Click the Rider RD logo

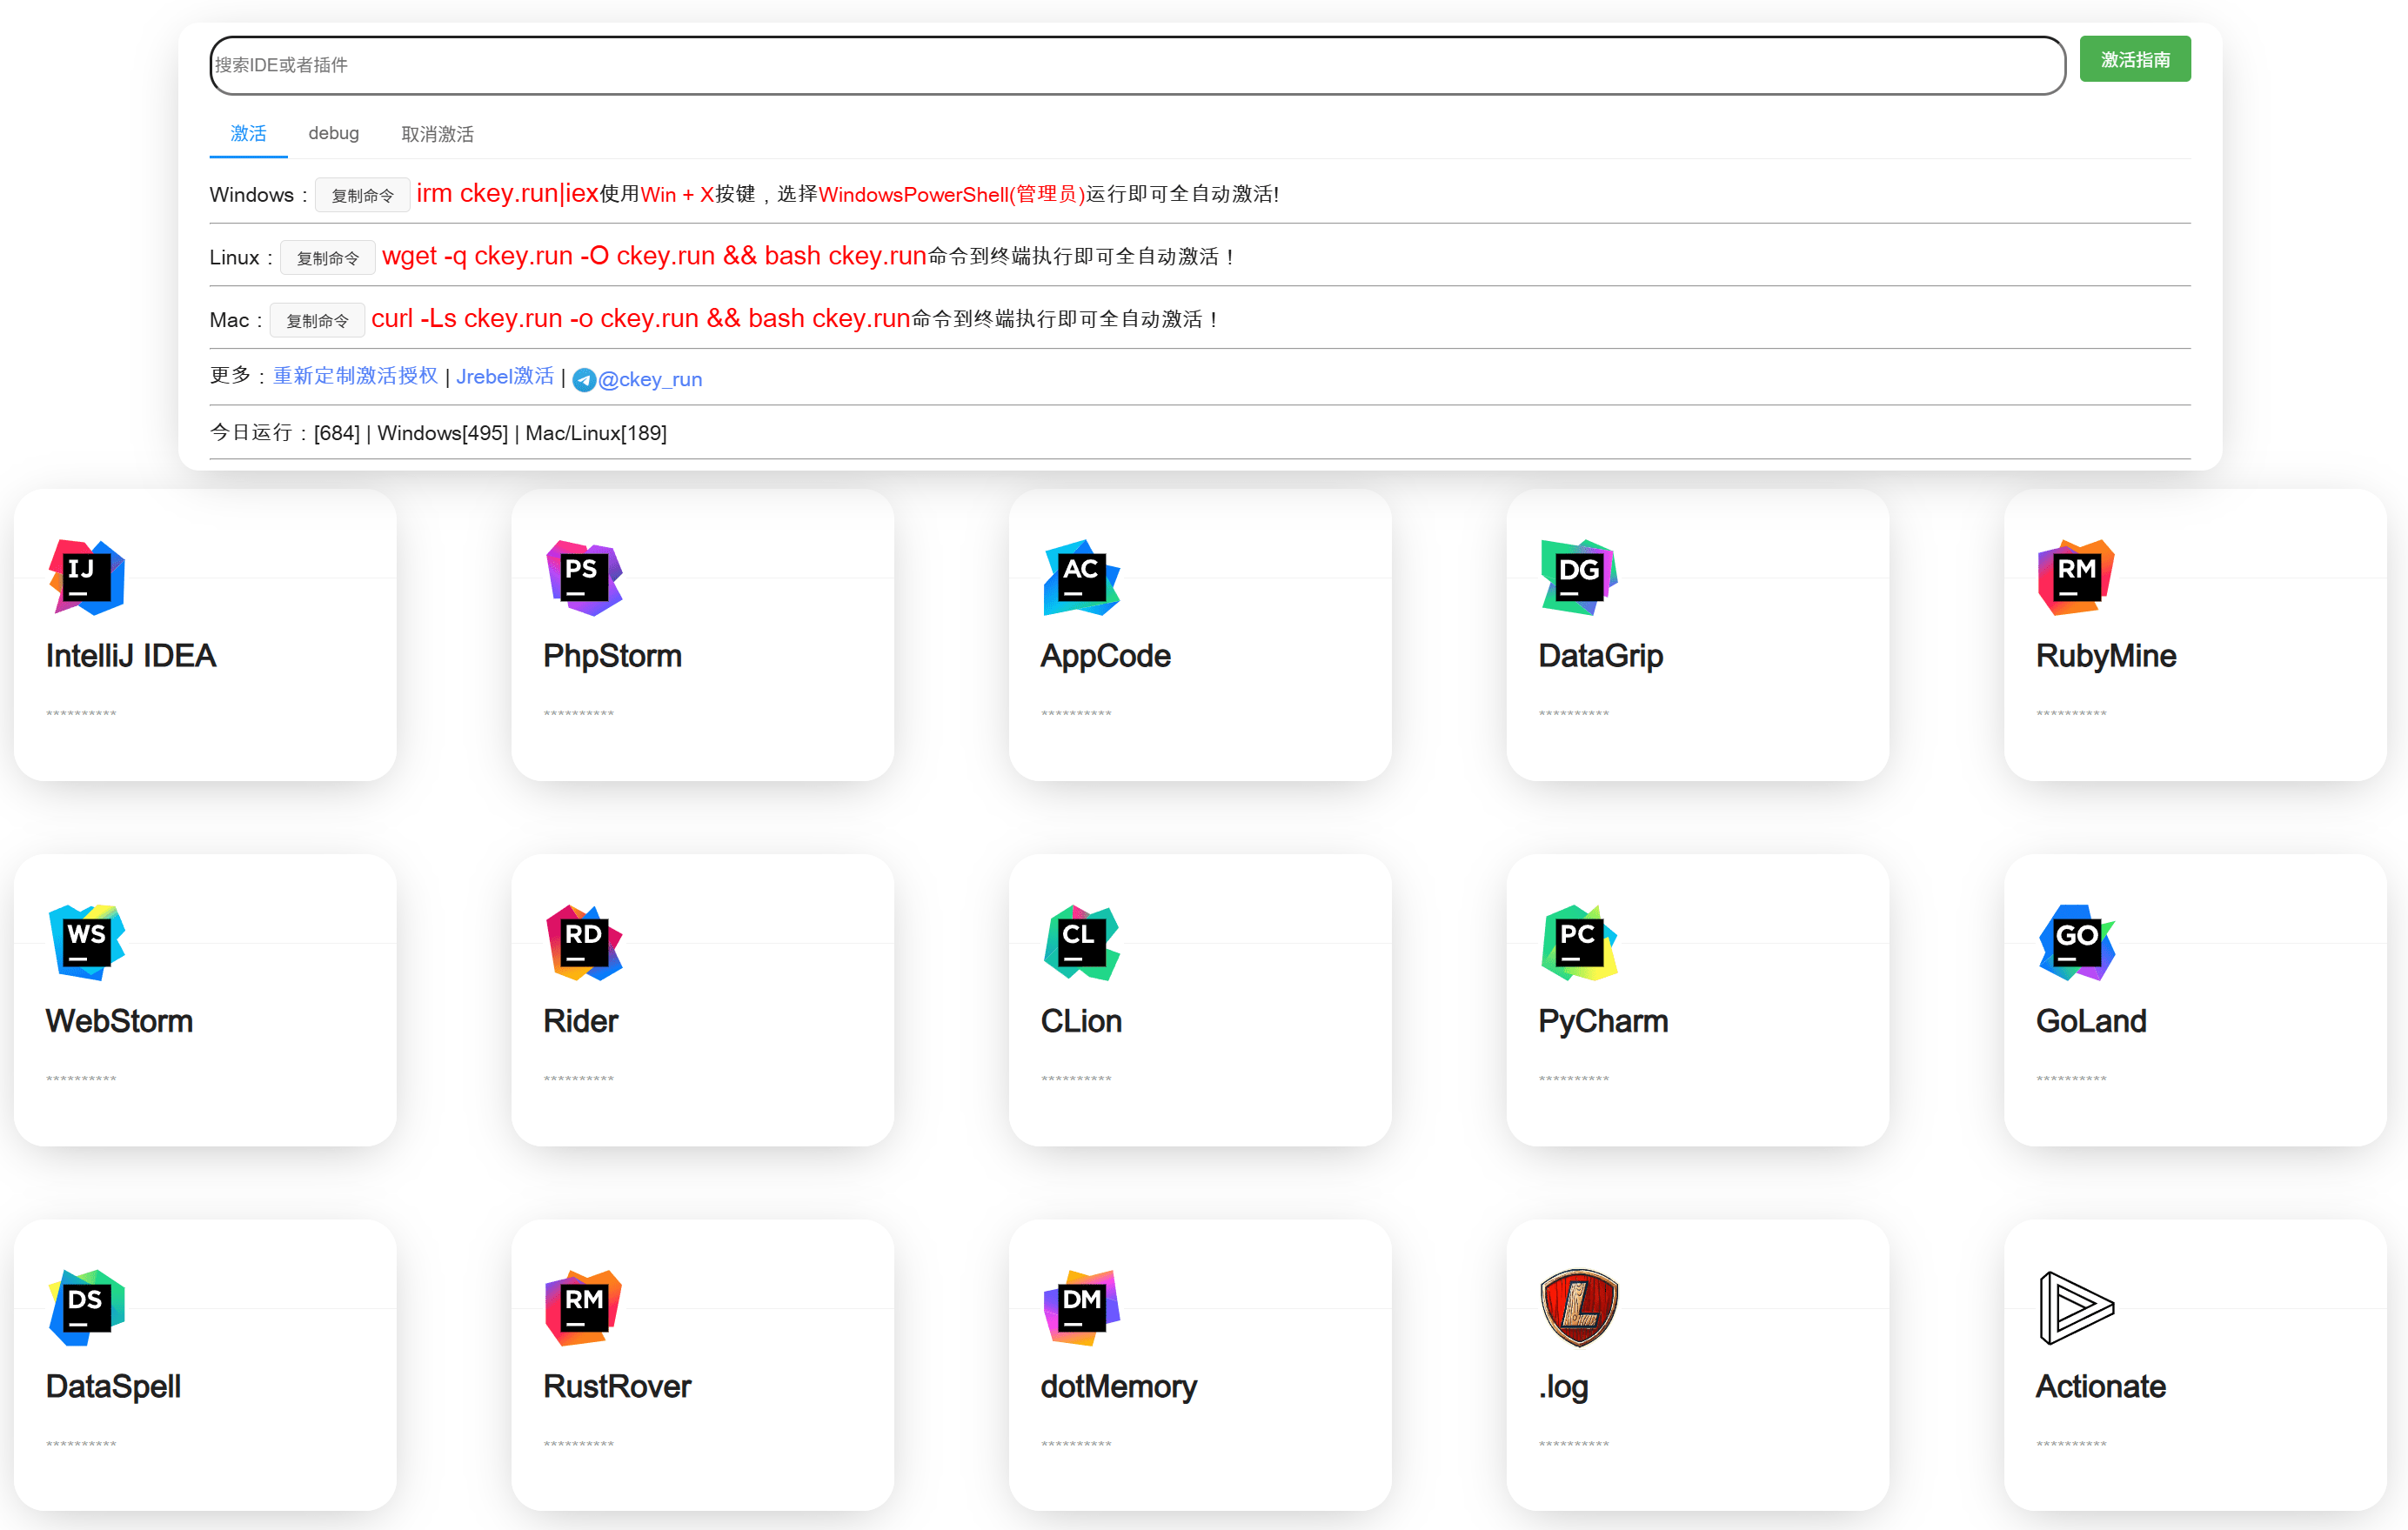click(584, 942)
